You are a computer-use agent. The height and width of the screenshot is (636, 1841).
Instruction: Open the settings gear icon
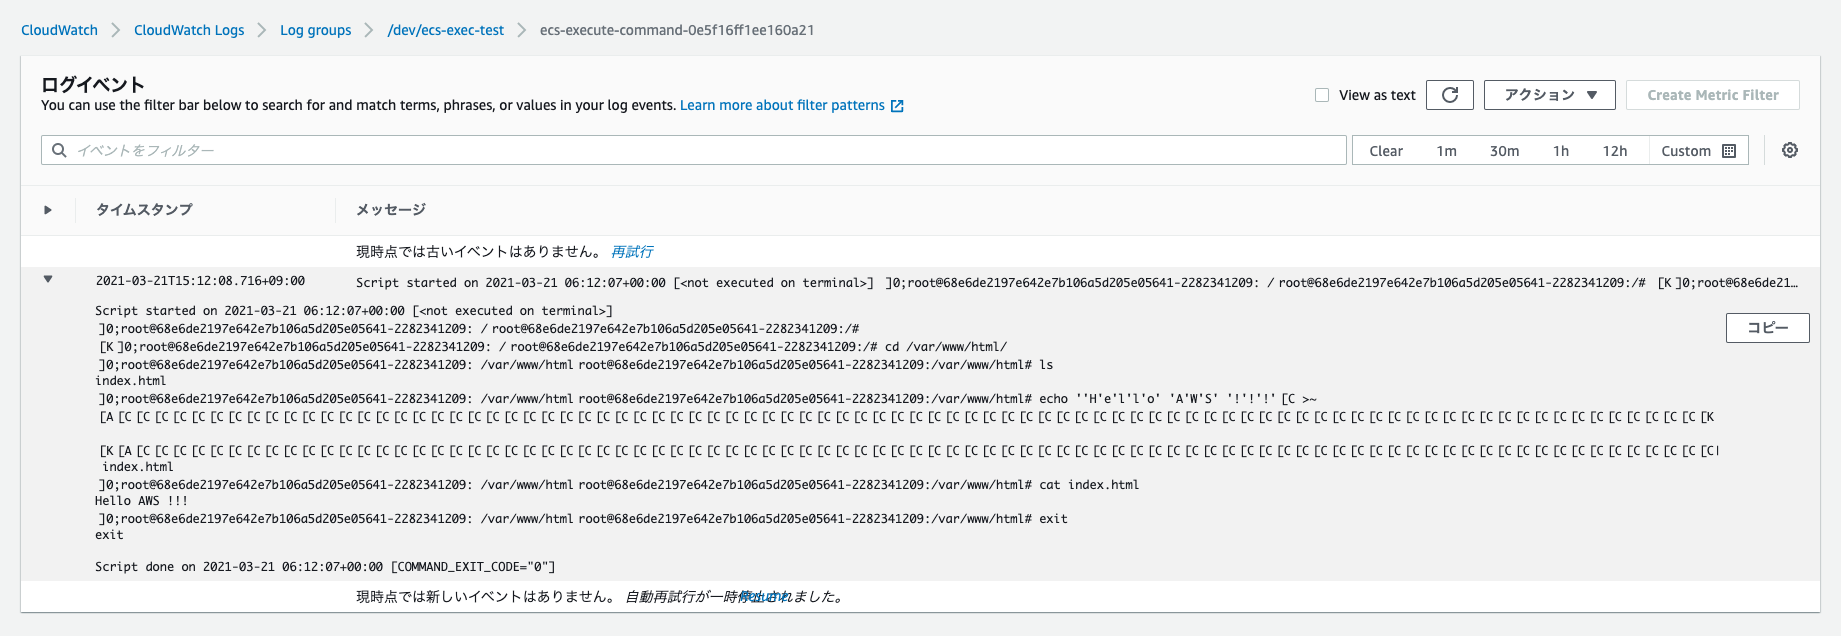(1790, 150)
